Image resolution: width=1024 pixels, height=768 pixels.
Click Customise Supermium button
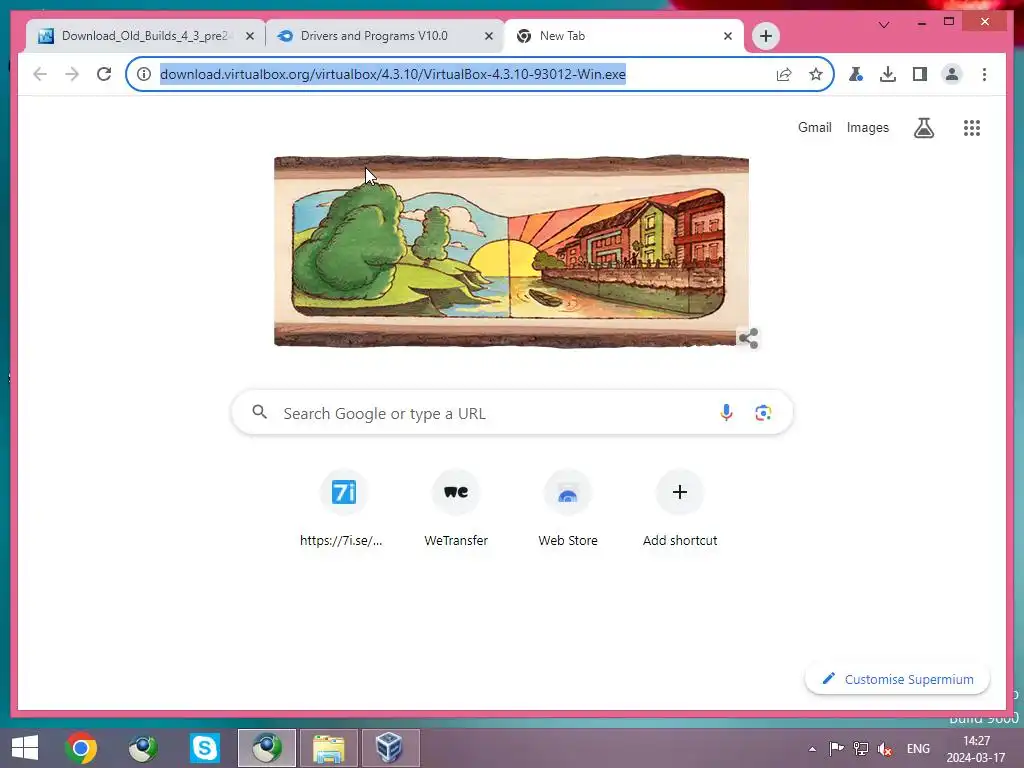point(897,679)
